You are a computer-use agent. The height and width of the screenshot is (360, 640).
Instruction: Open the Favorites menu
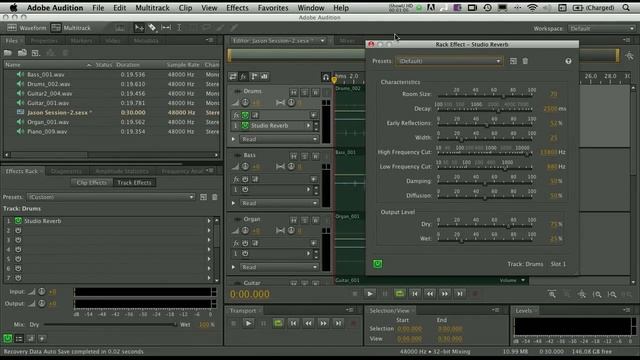(x=273, y=8)
